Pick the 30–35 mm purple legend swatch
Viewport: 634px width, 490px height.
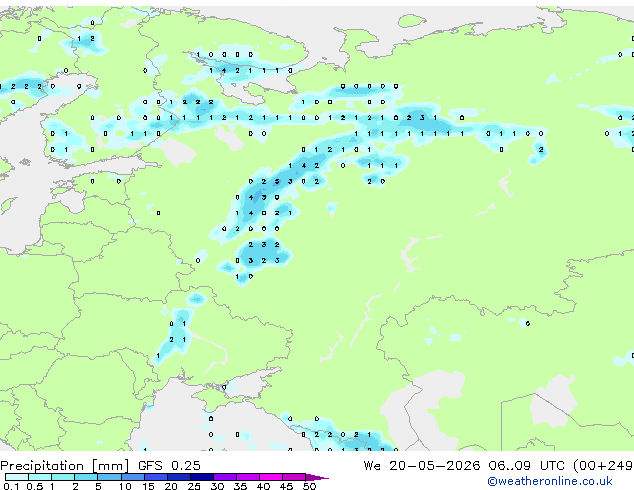pos(225,477)
